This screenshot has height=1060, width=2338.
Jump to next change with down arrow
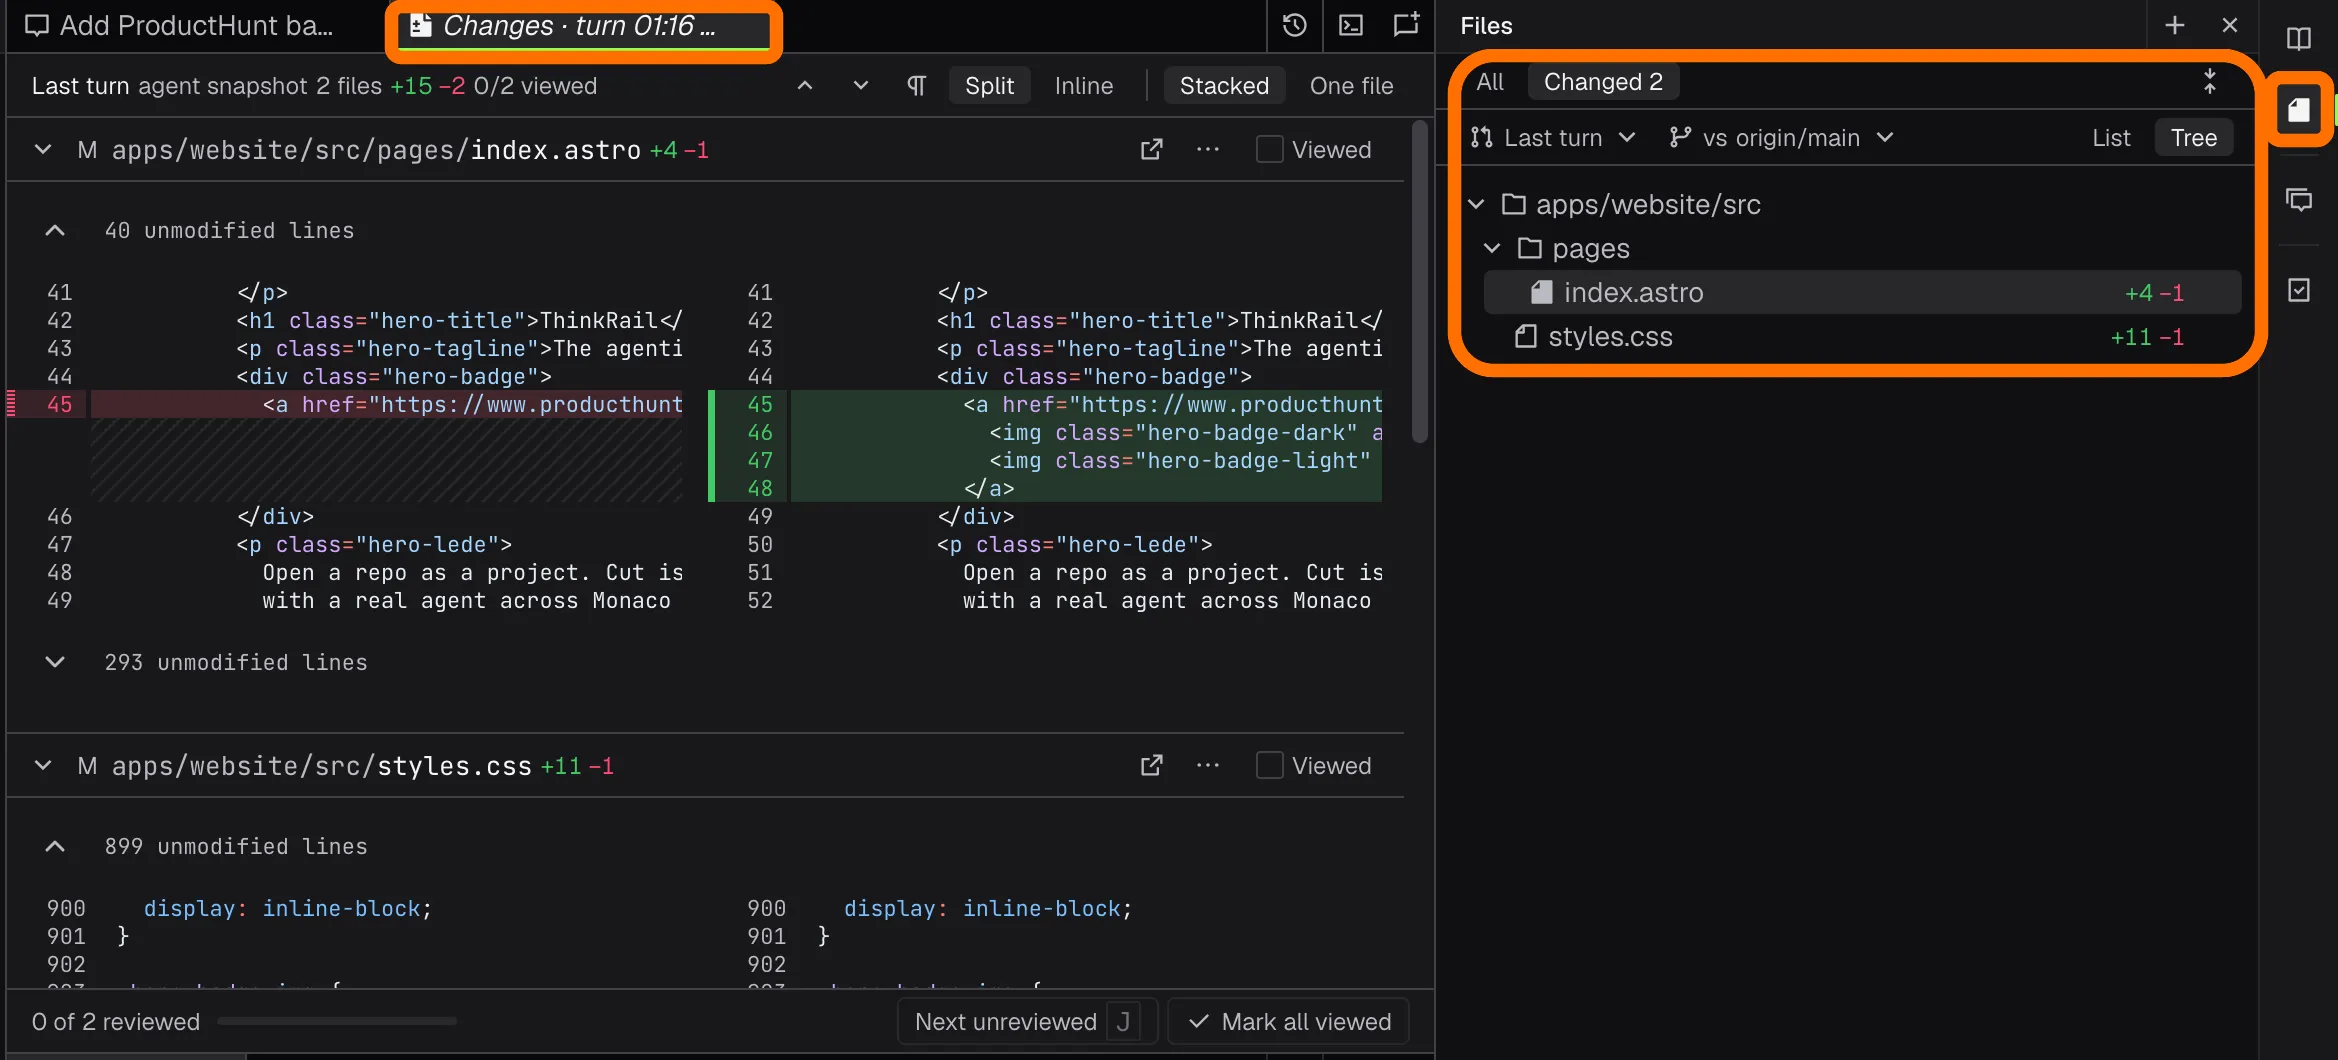pyautogui.click(x=861, y=86)
